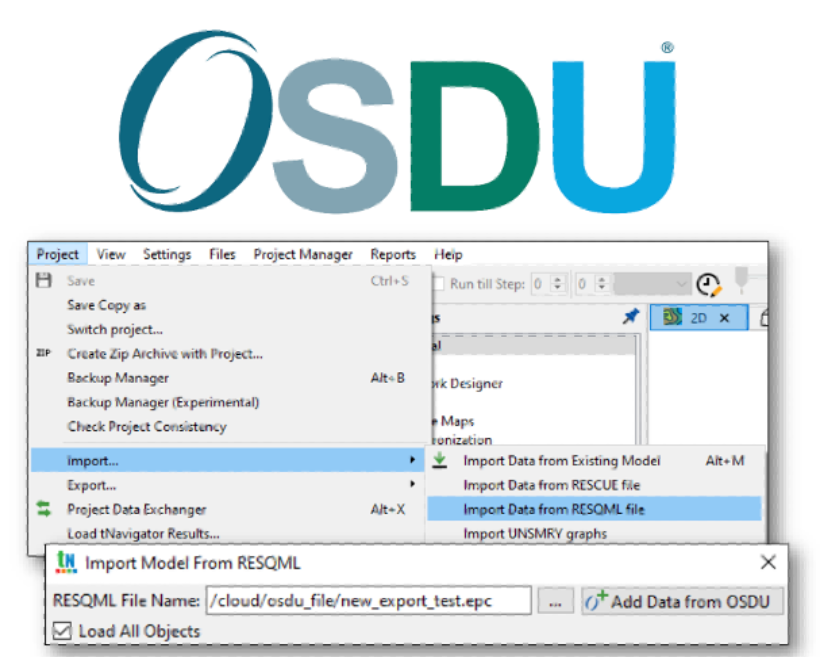Open the Reports menu
This screenshot has width=828, height=658.
point(393,255)
